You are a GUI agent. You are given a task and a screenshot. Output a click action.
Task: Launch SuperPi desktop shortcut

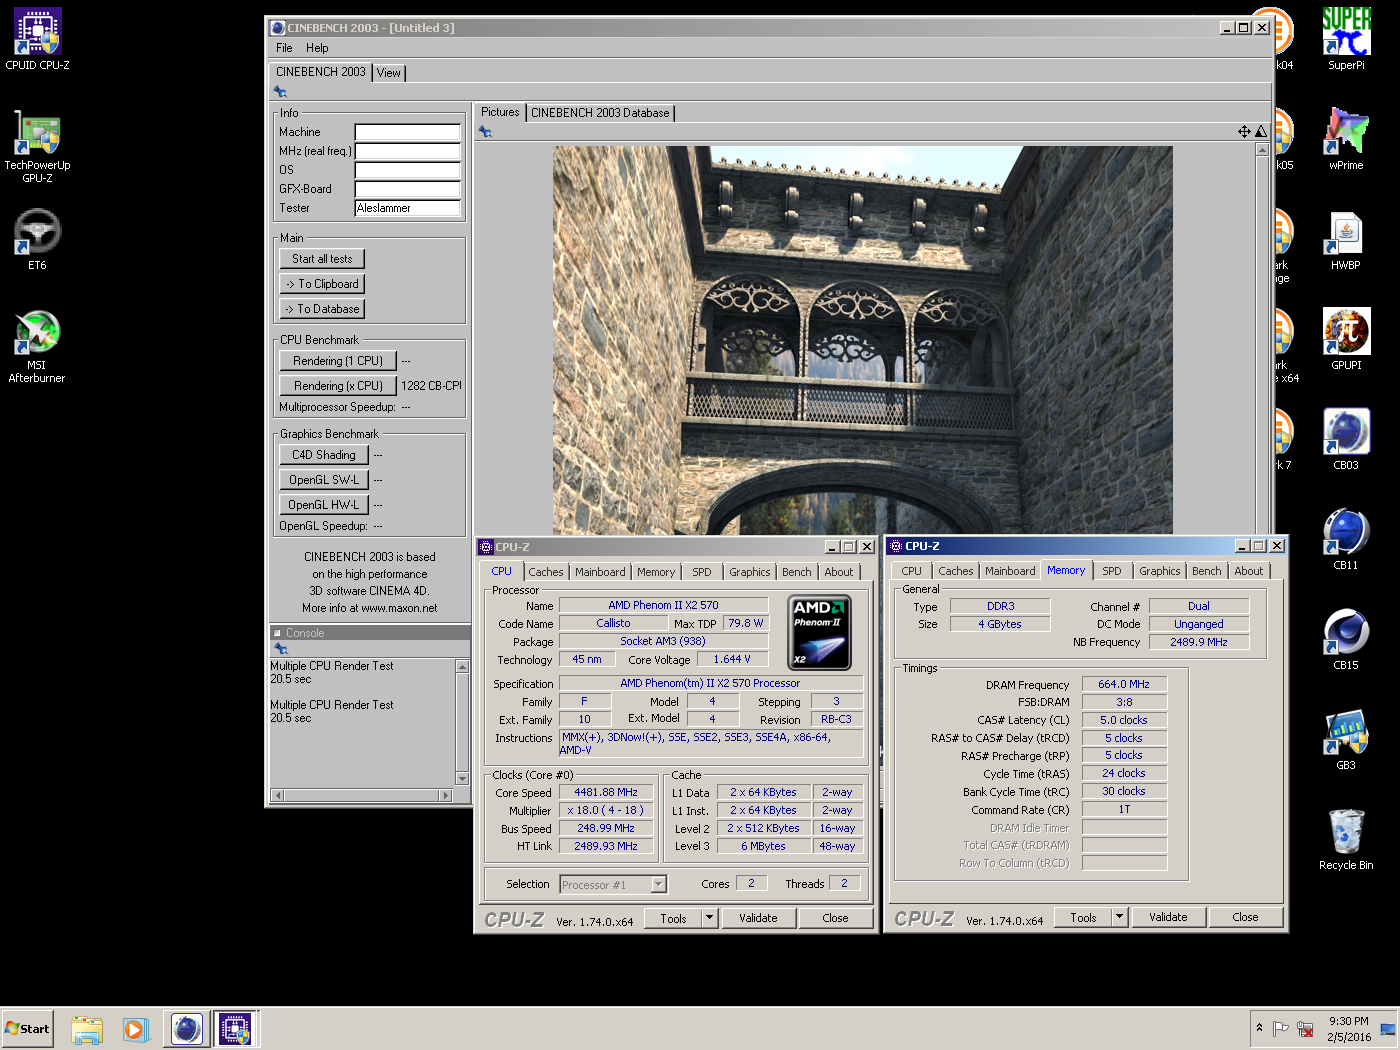click(1346, 40)
